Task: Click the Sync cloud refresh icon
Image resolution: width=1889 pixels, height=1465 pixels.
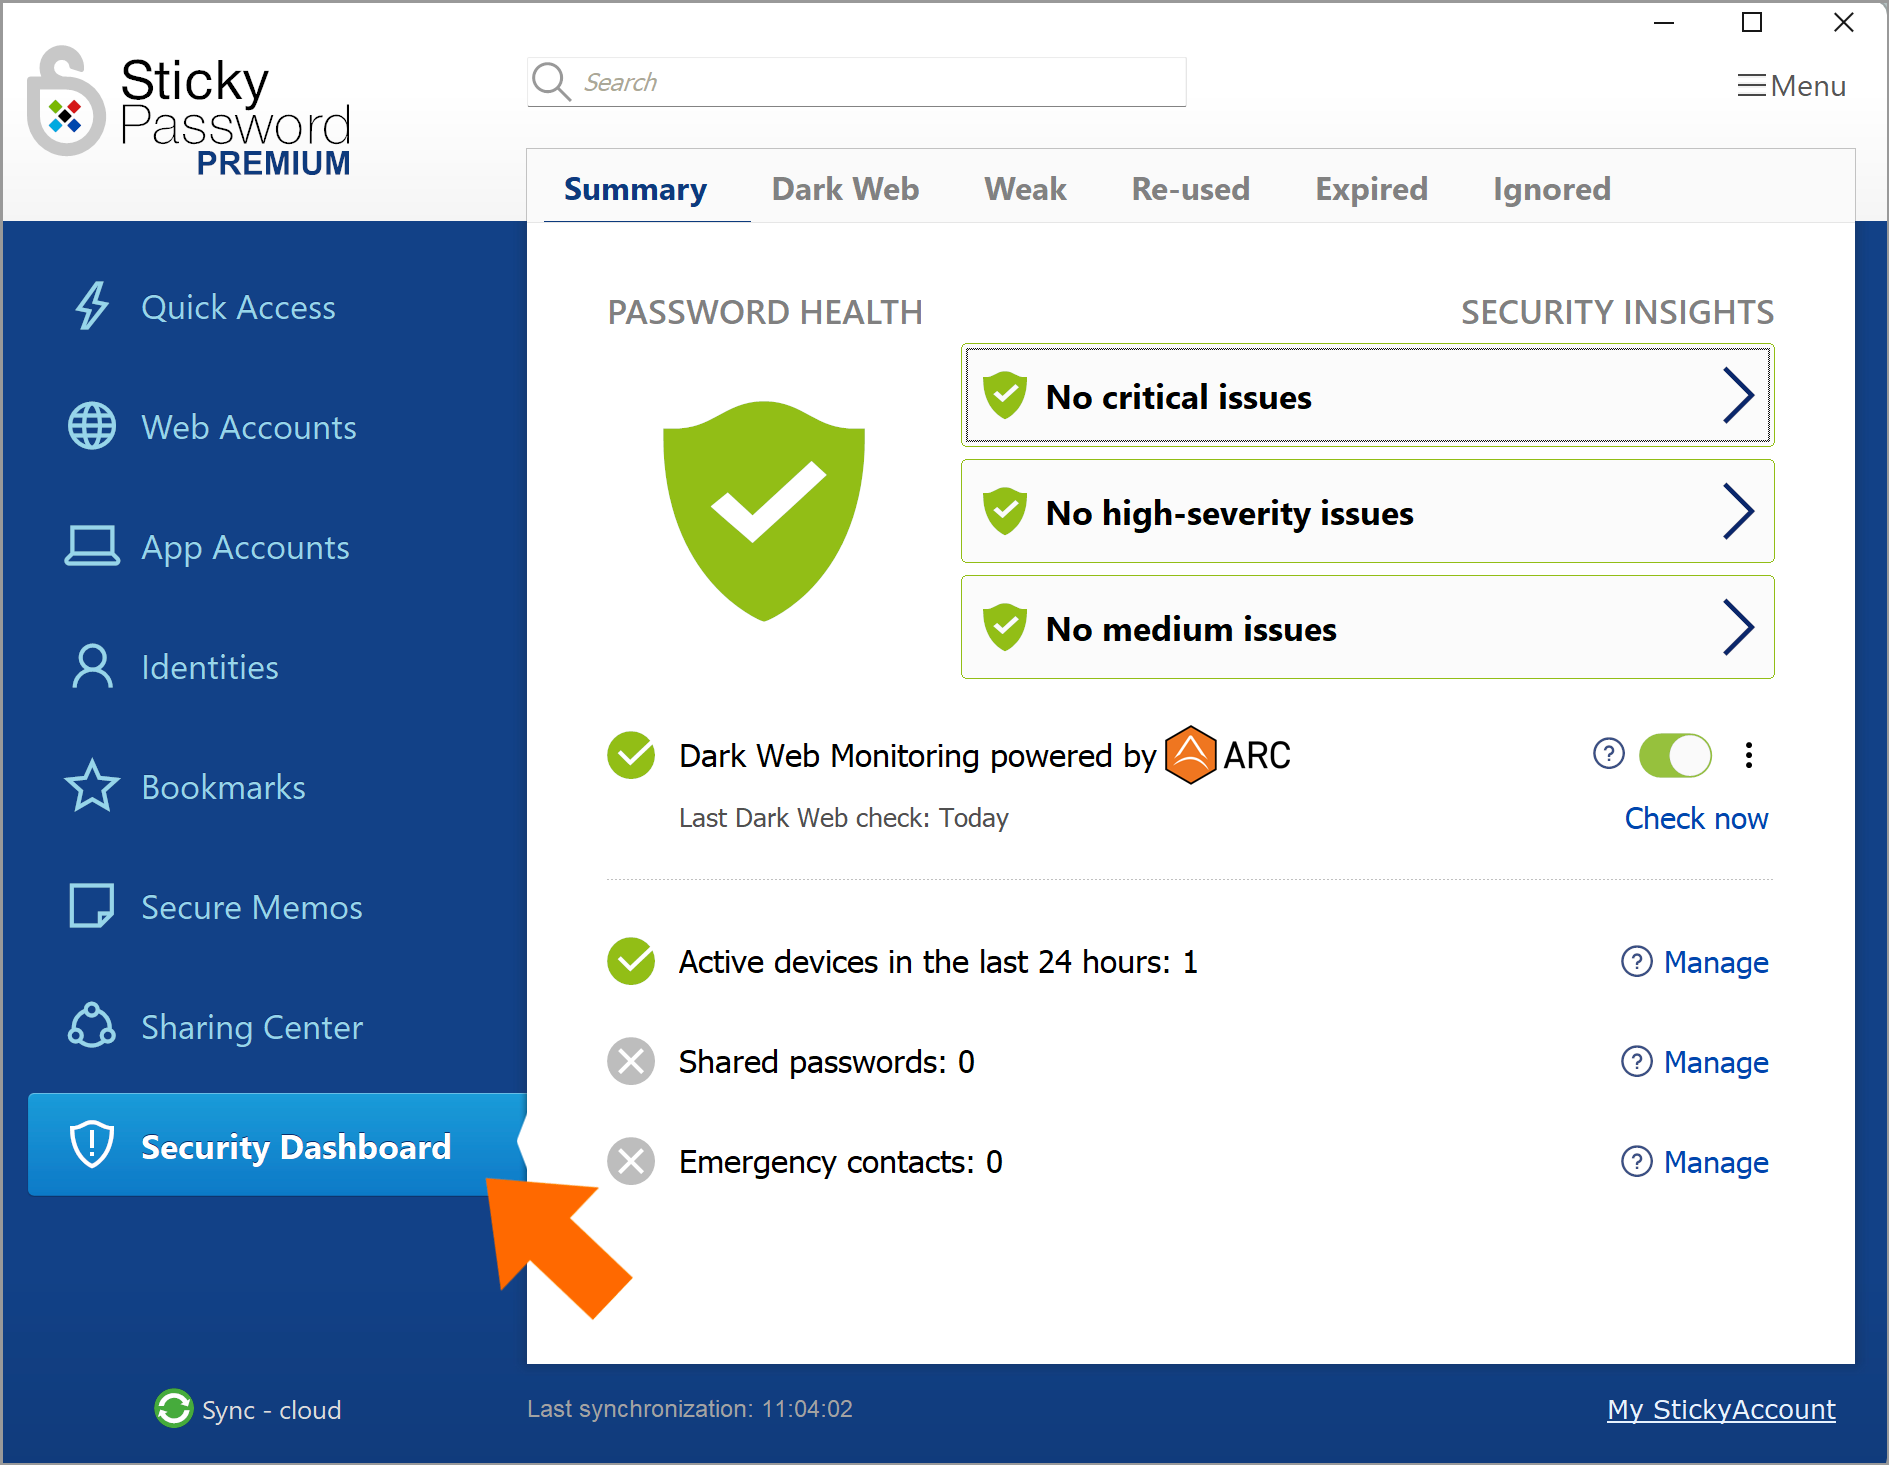Action: [x=174, y=1408]
